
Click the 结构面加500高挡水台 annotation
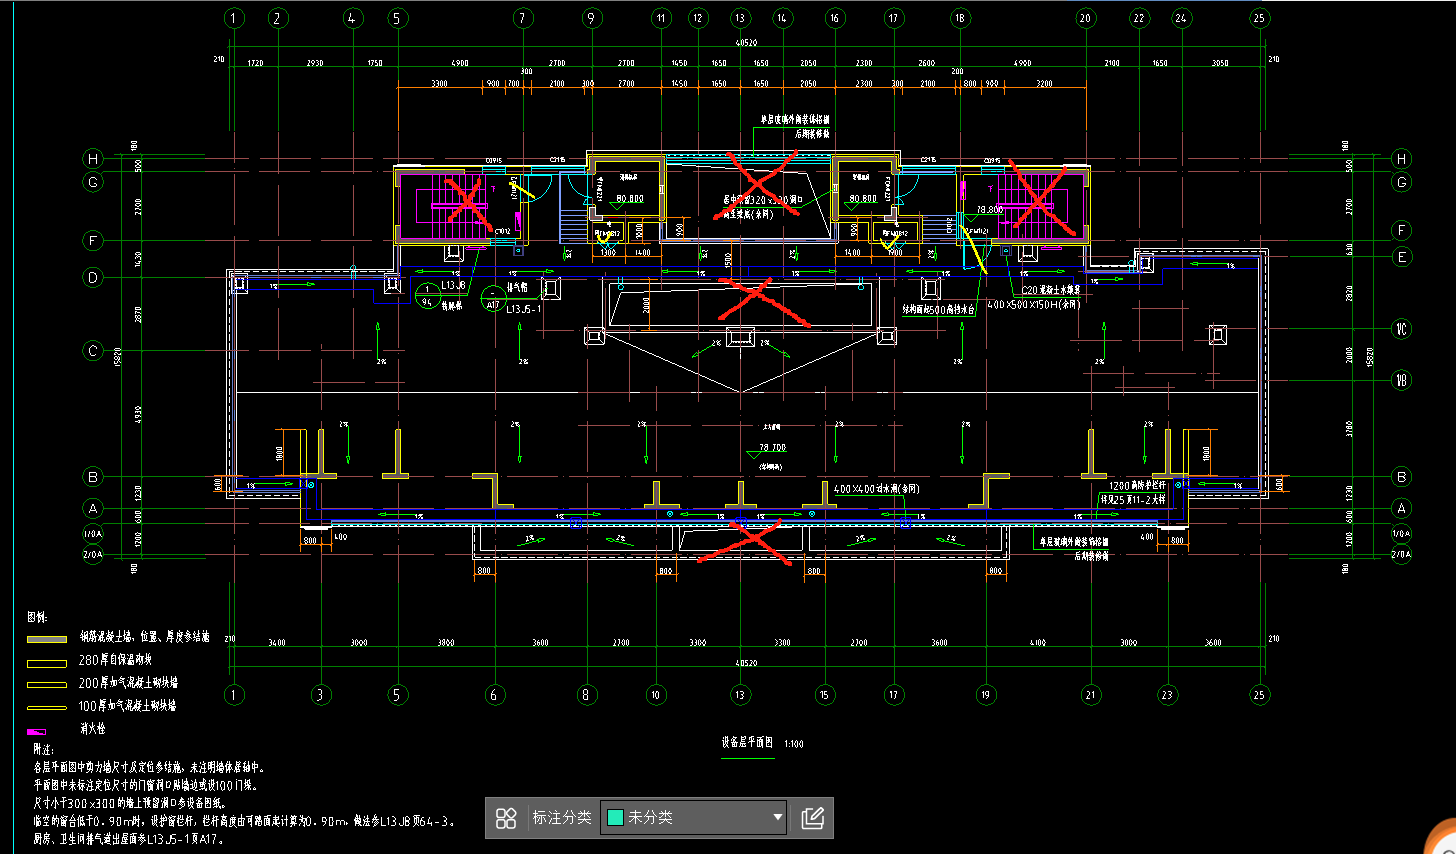939,310
